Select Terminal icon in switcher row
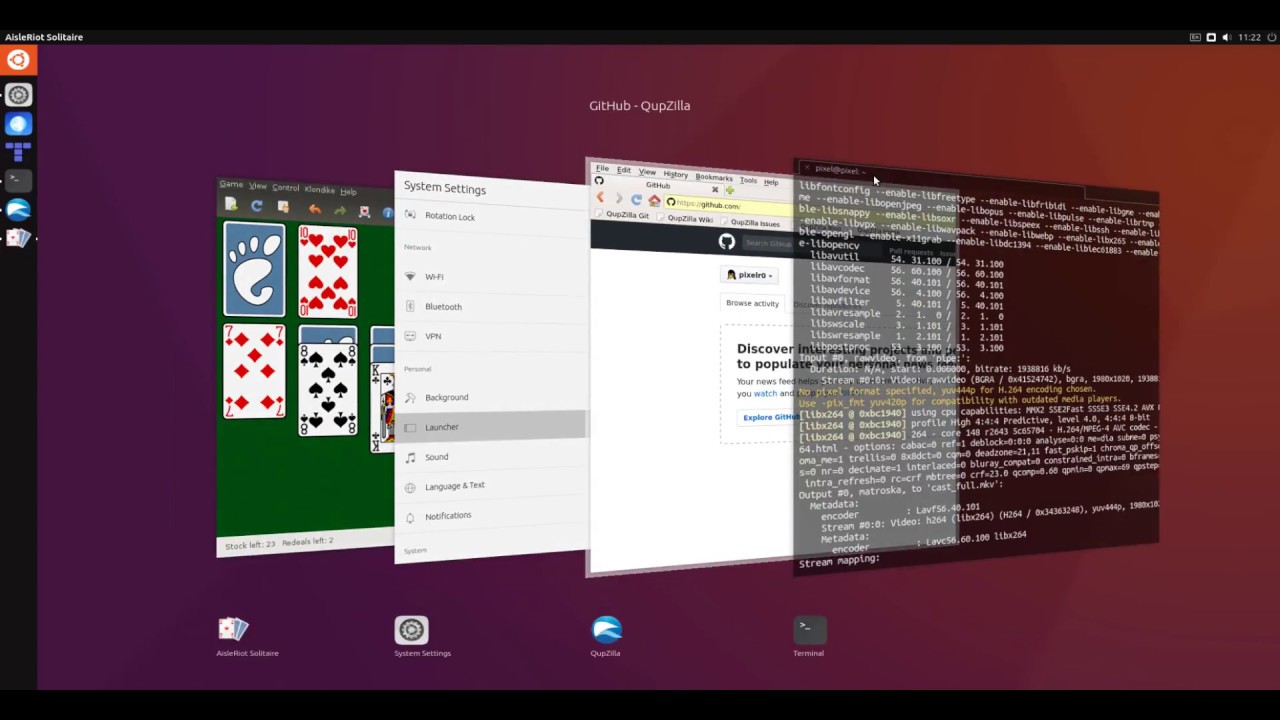1280x720 pixels. click(x=809, y=629)
